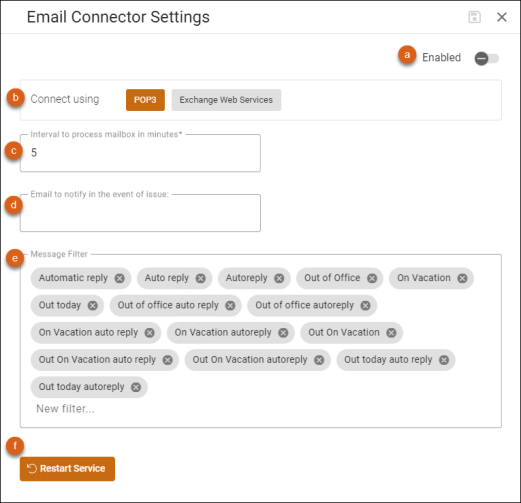Screen dimensions: 521x503
Task: Remove 'Out today auto reply' filter chip
Action: tap(444, 360)
